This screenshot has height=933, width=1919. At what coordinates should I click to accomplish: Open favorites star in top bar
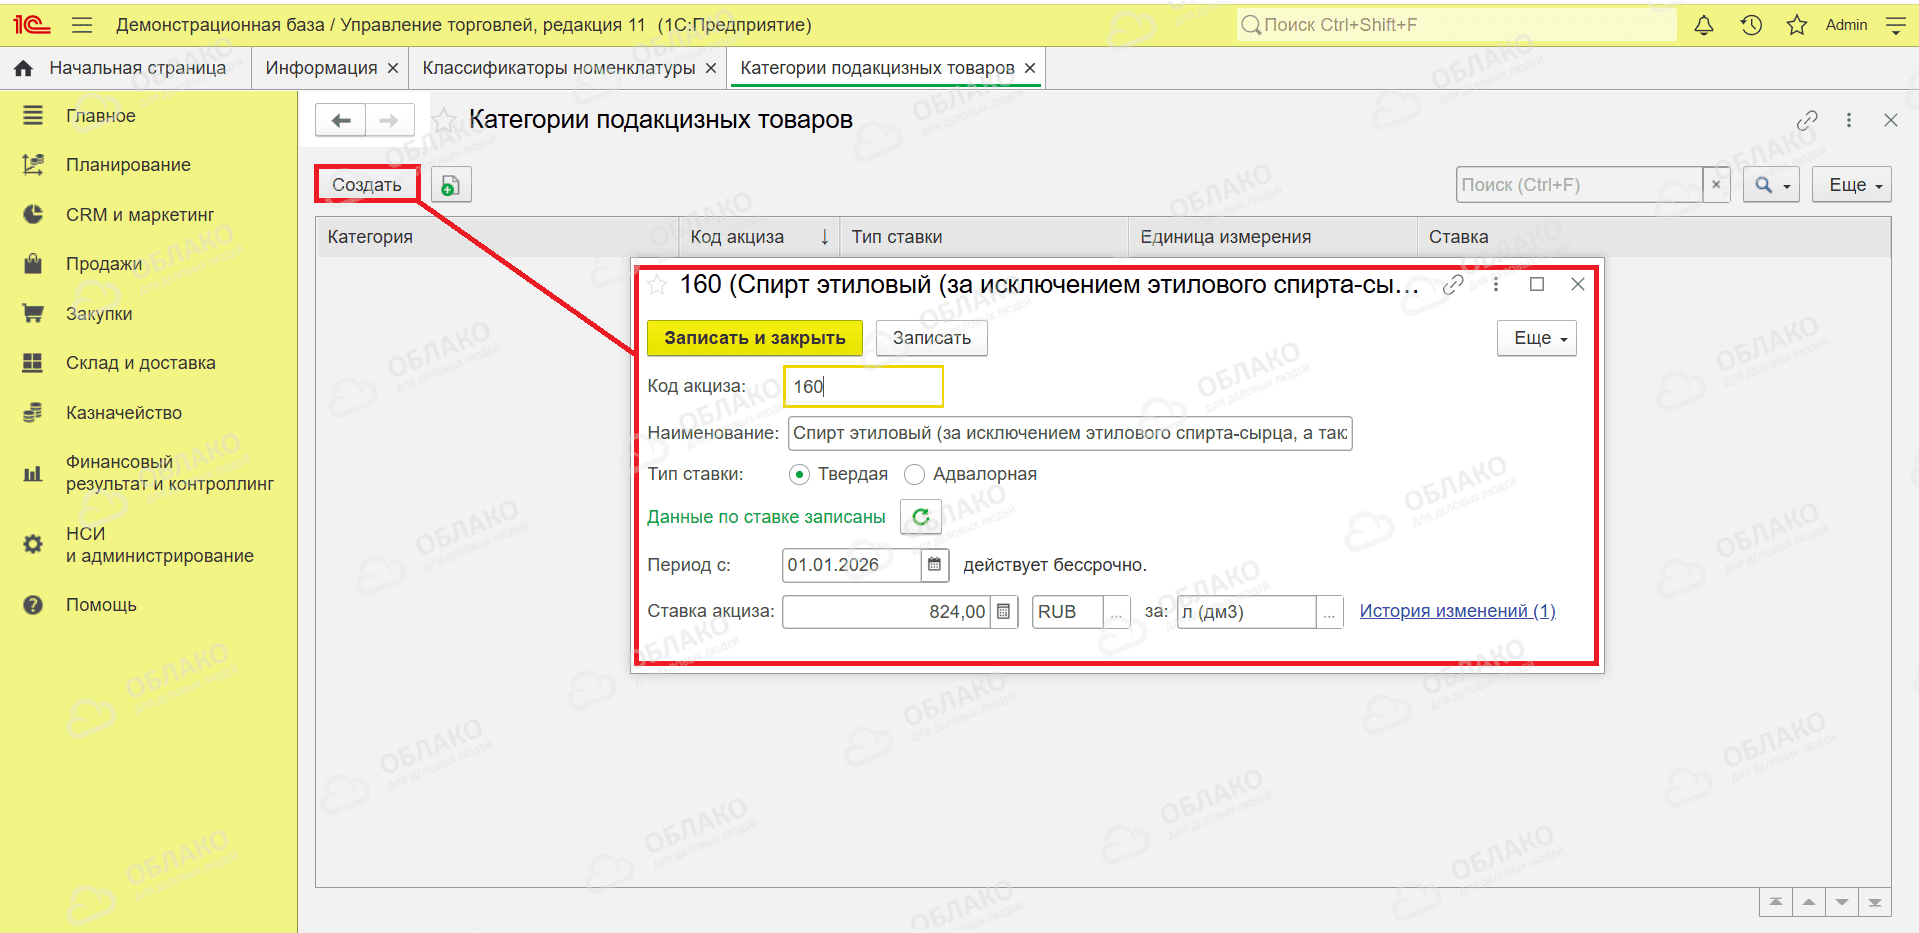1797,25
